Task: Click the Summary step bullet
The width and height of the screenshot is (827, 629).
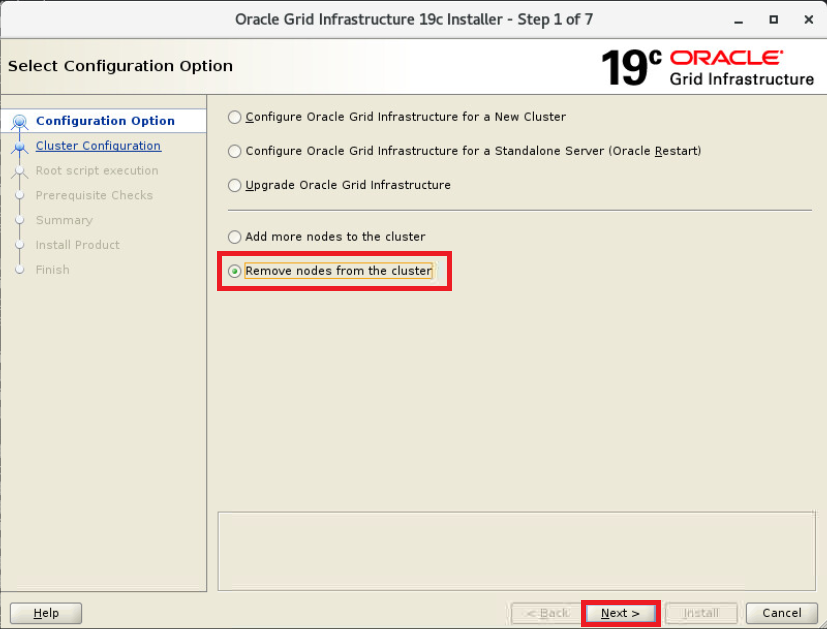Action: pos(20,220)
